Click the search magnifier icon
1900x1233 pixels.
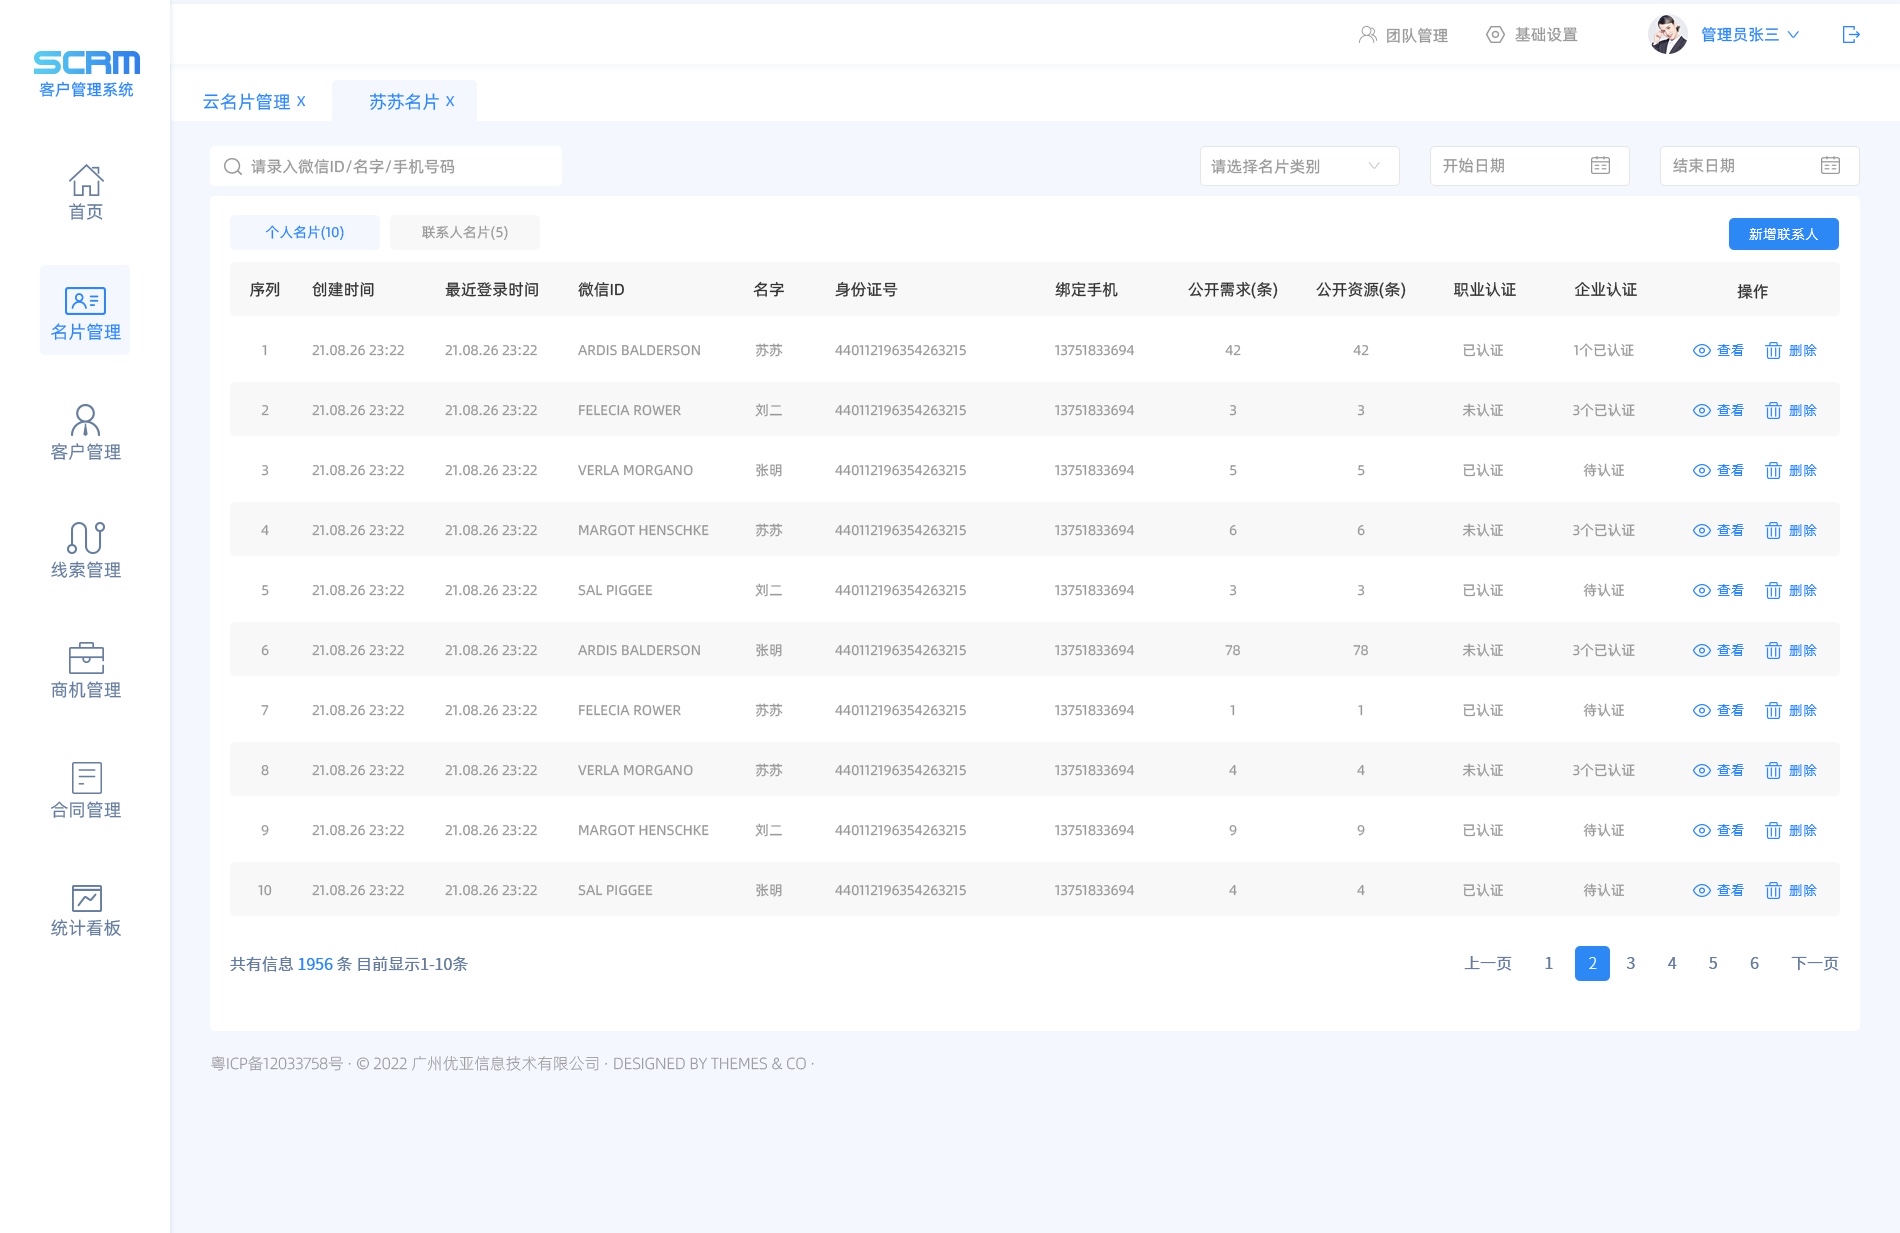pyautogui.click(x=233, y=166)
